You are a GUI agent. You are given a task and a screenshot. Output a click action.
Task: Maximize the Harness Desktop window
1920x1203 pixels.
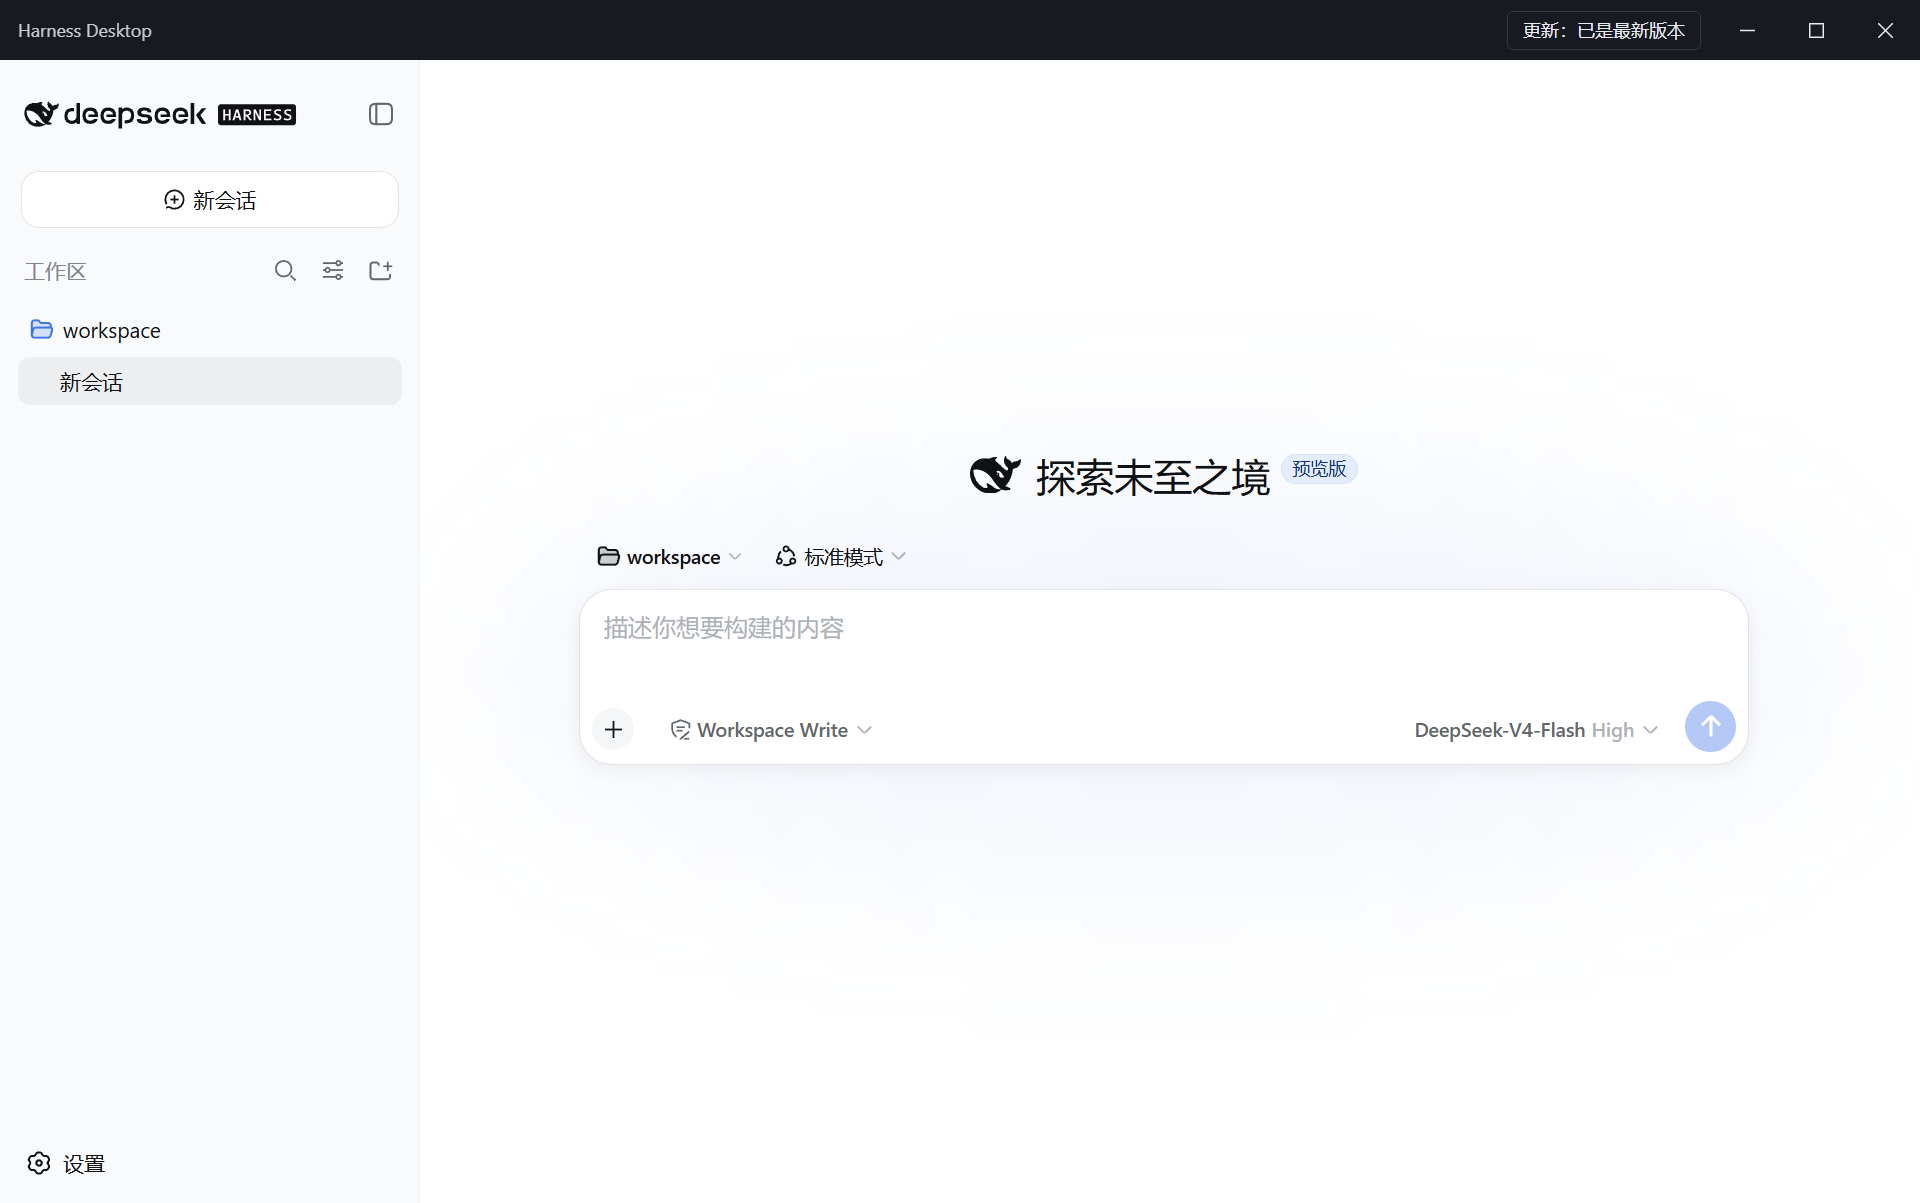(x=1816, y=30)
